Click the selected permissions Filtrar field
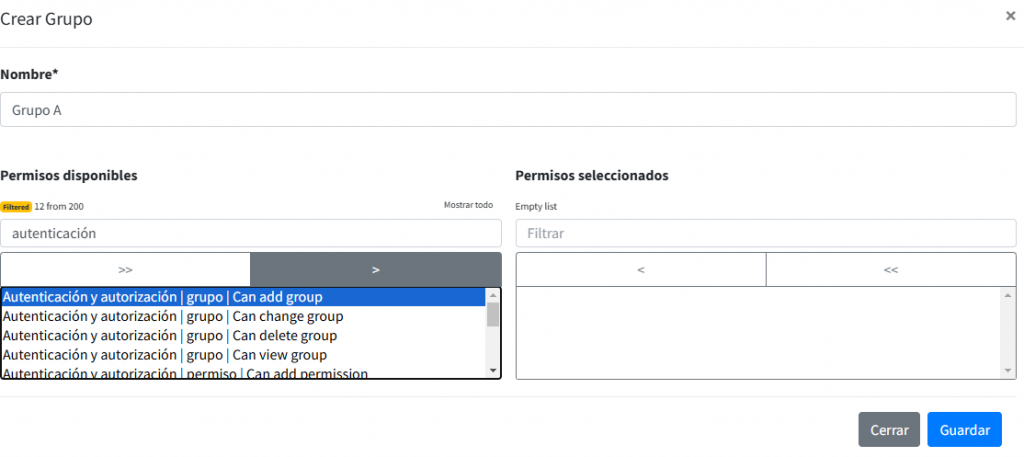1024x457 pixels. coord(766,233)
